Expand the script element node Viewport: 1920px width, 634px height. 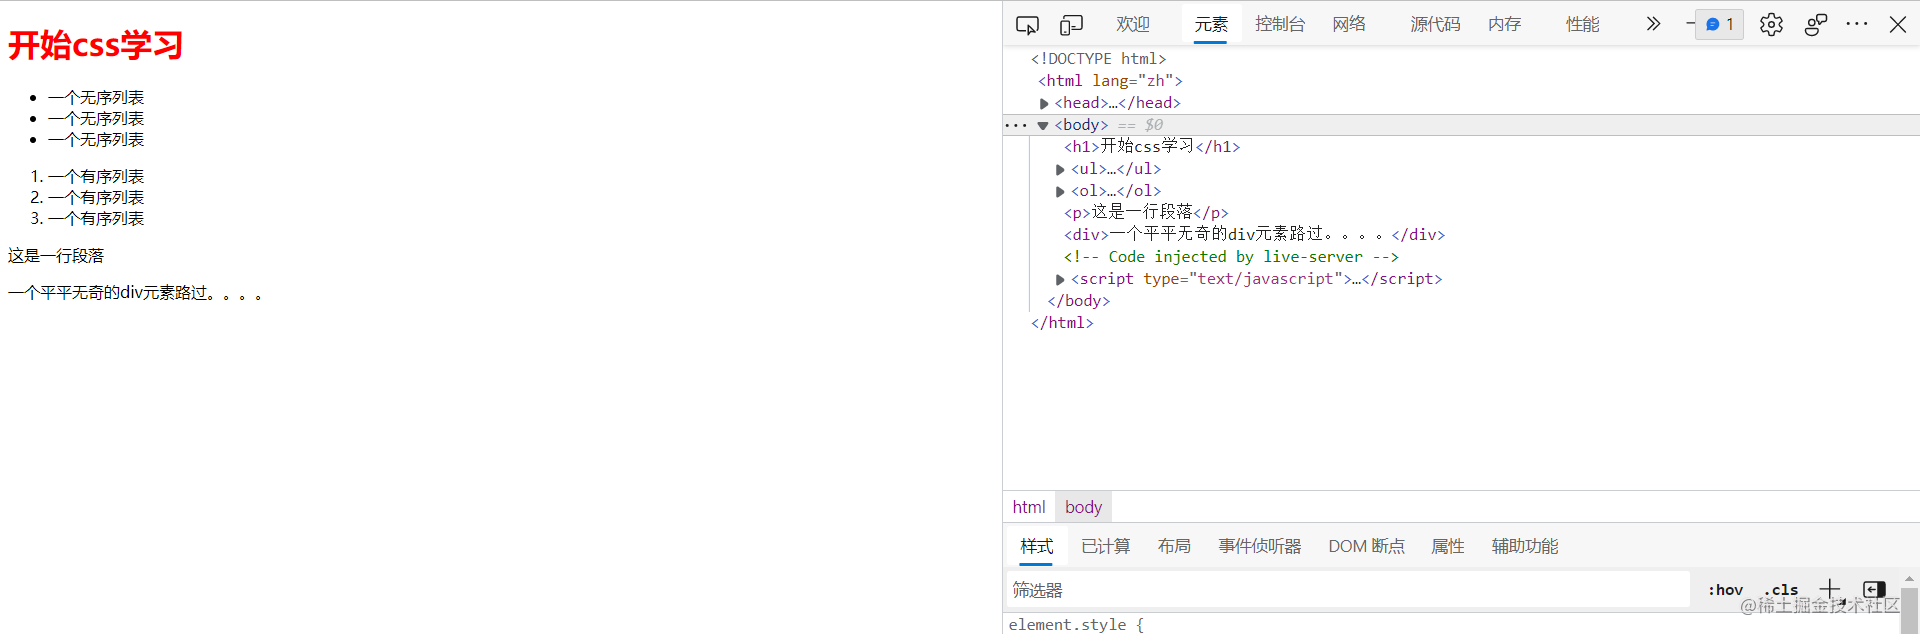[x=1060, y=279]
